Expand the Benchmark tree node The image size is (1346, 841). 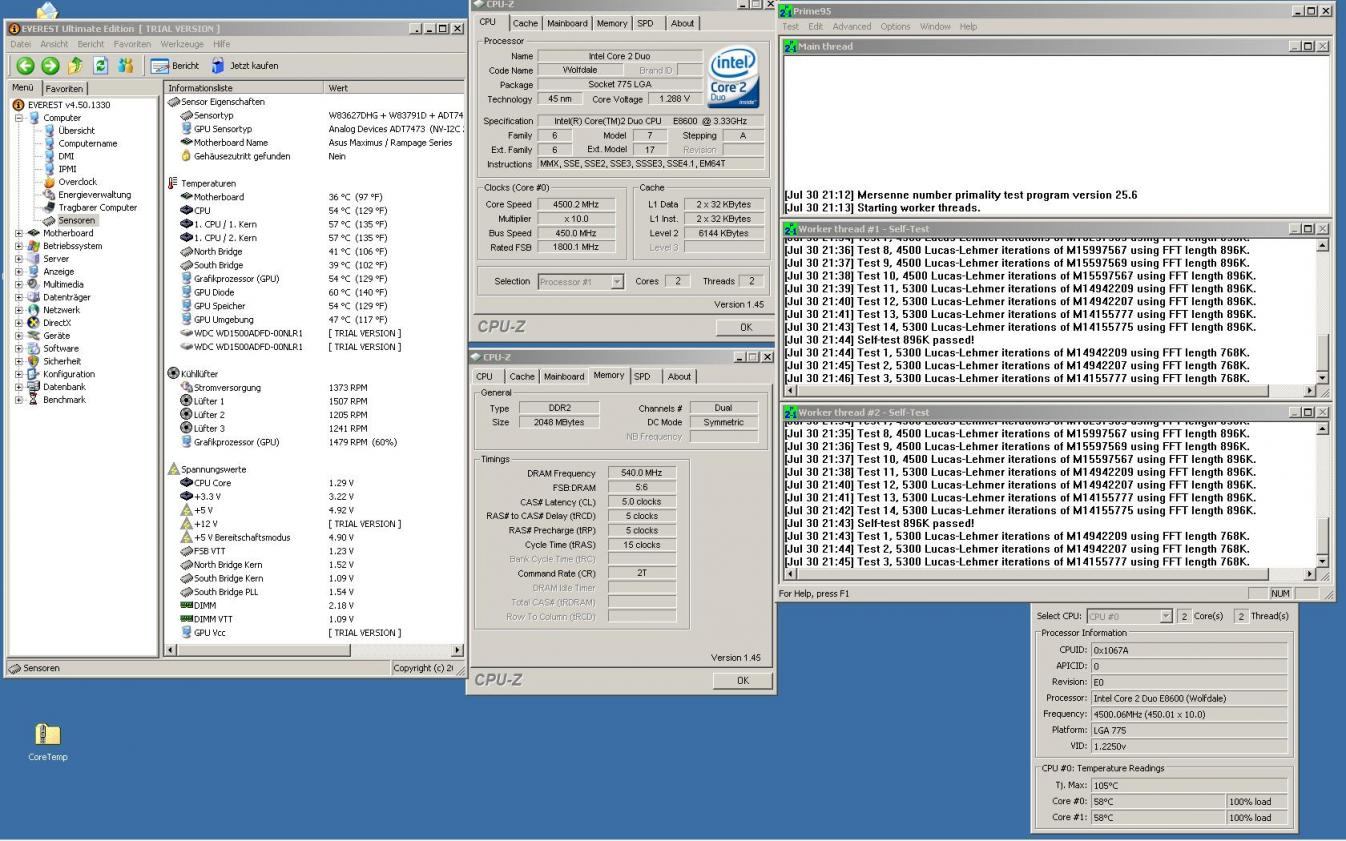(19, 400)
